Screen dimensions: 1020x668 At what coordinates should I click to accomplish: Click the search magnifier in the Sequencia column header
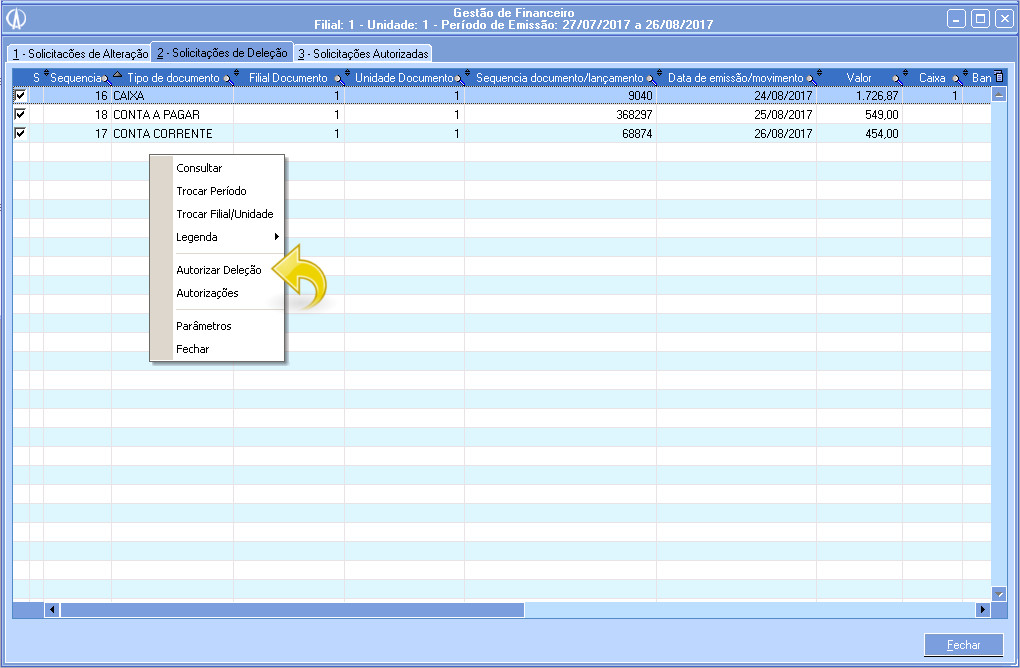click(x=107, y=79)
